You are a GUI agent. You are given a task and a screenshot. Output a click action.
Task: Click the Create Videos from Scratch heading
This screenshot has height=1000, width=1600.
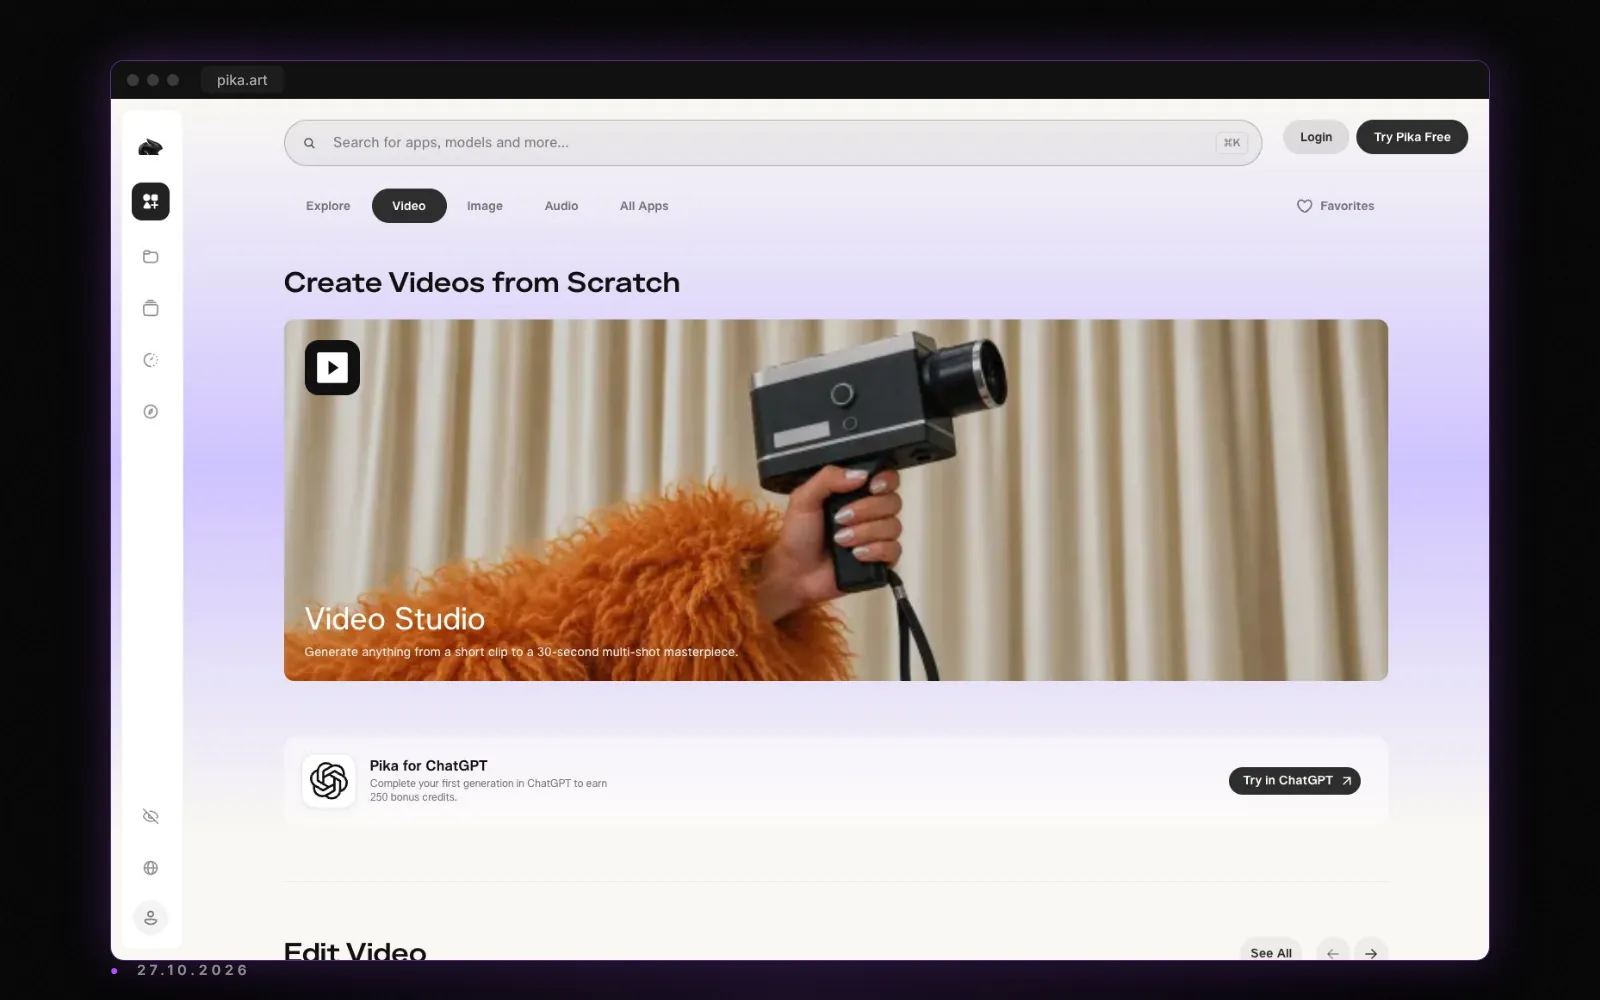point(482,283)
